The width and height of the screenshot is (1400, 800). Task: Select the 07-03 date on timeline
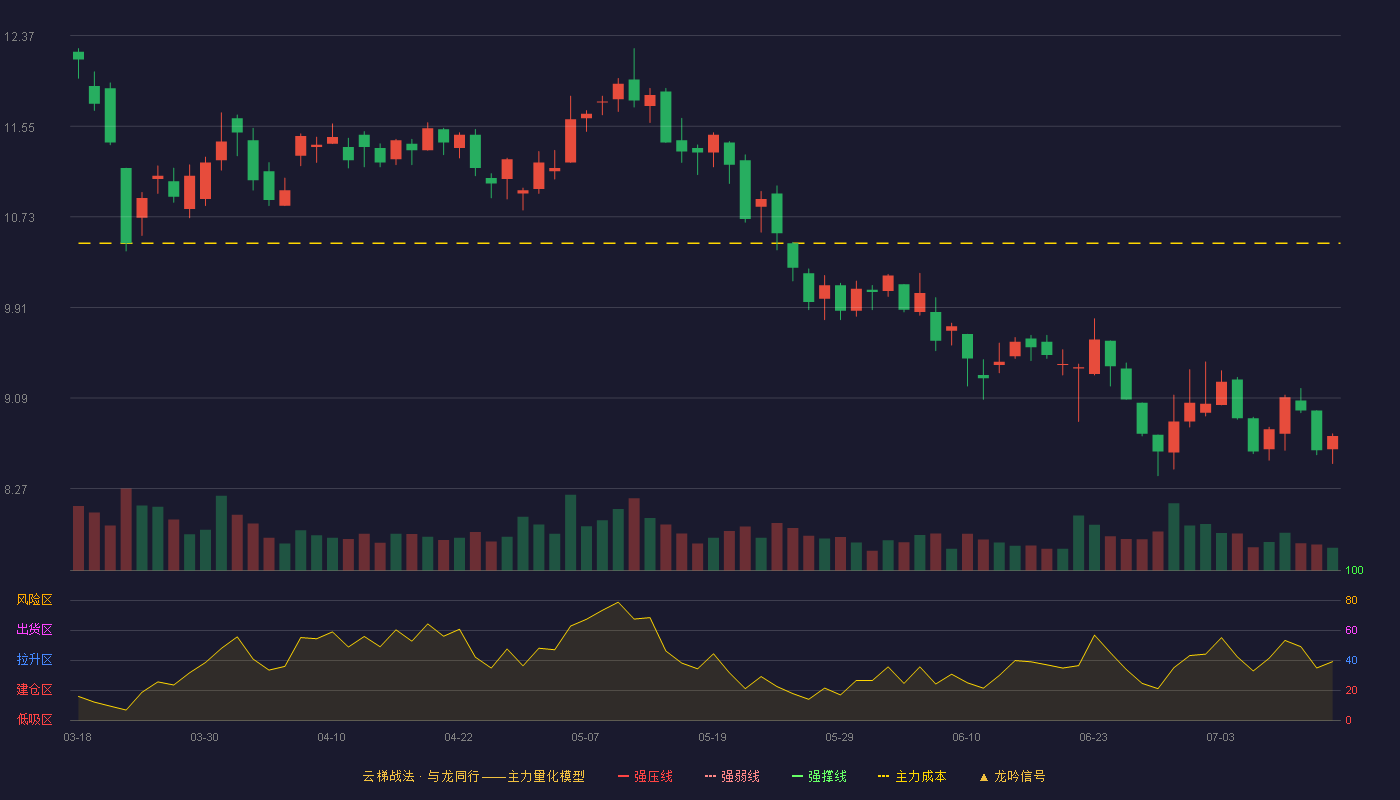pyautogui.click(x=1220, y=737)
